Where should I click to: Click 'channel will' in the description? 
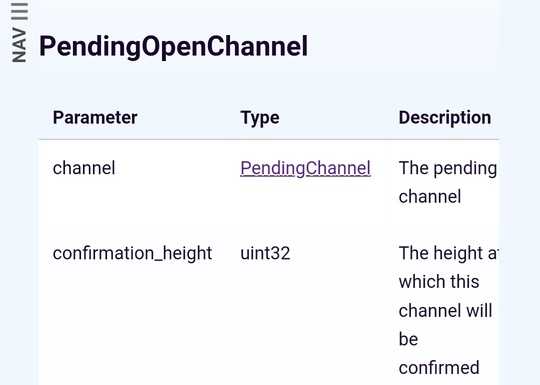click(445, 311)
